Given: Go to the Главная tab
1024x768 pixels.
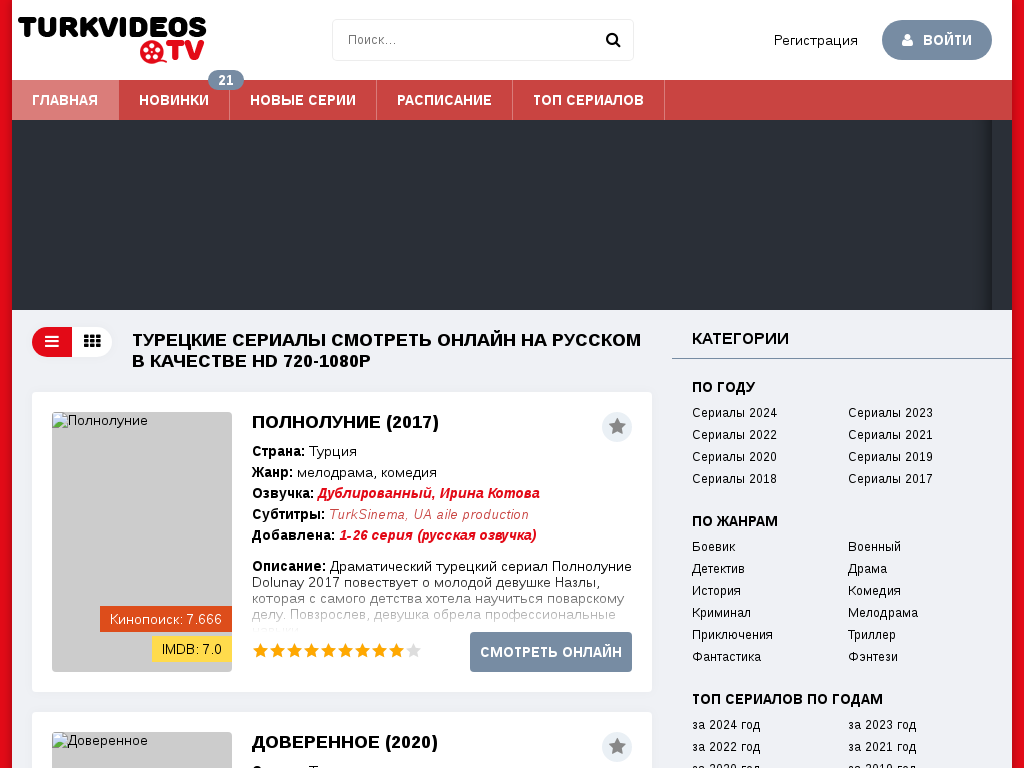Looking at the screenshot, I should coord(65,100).
